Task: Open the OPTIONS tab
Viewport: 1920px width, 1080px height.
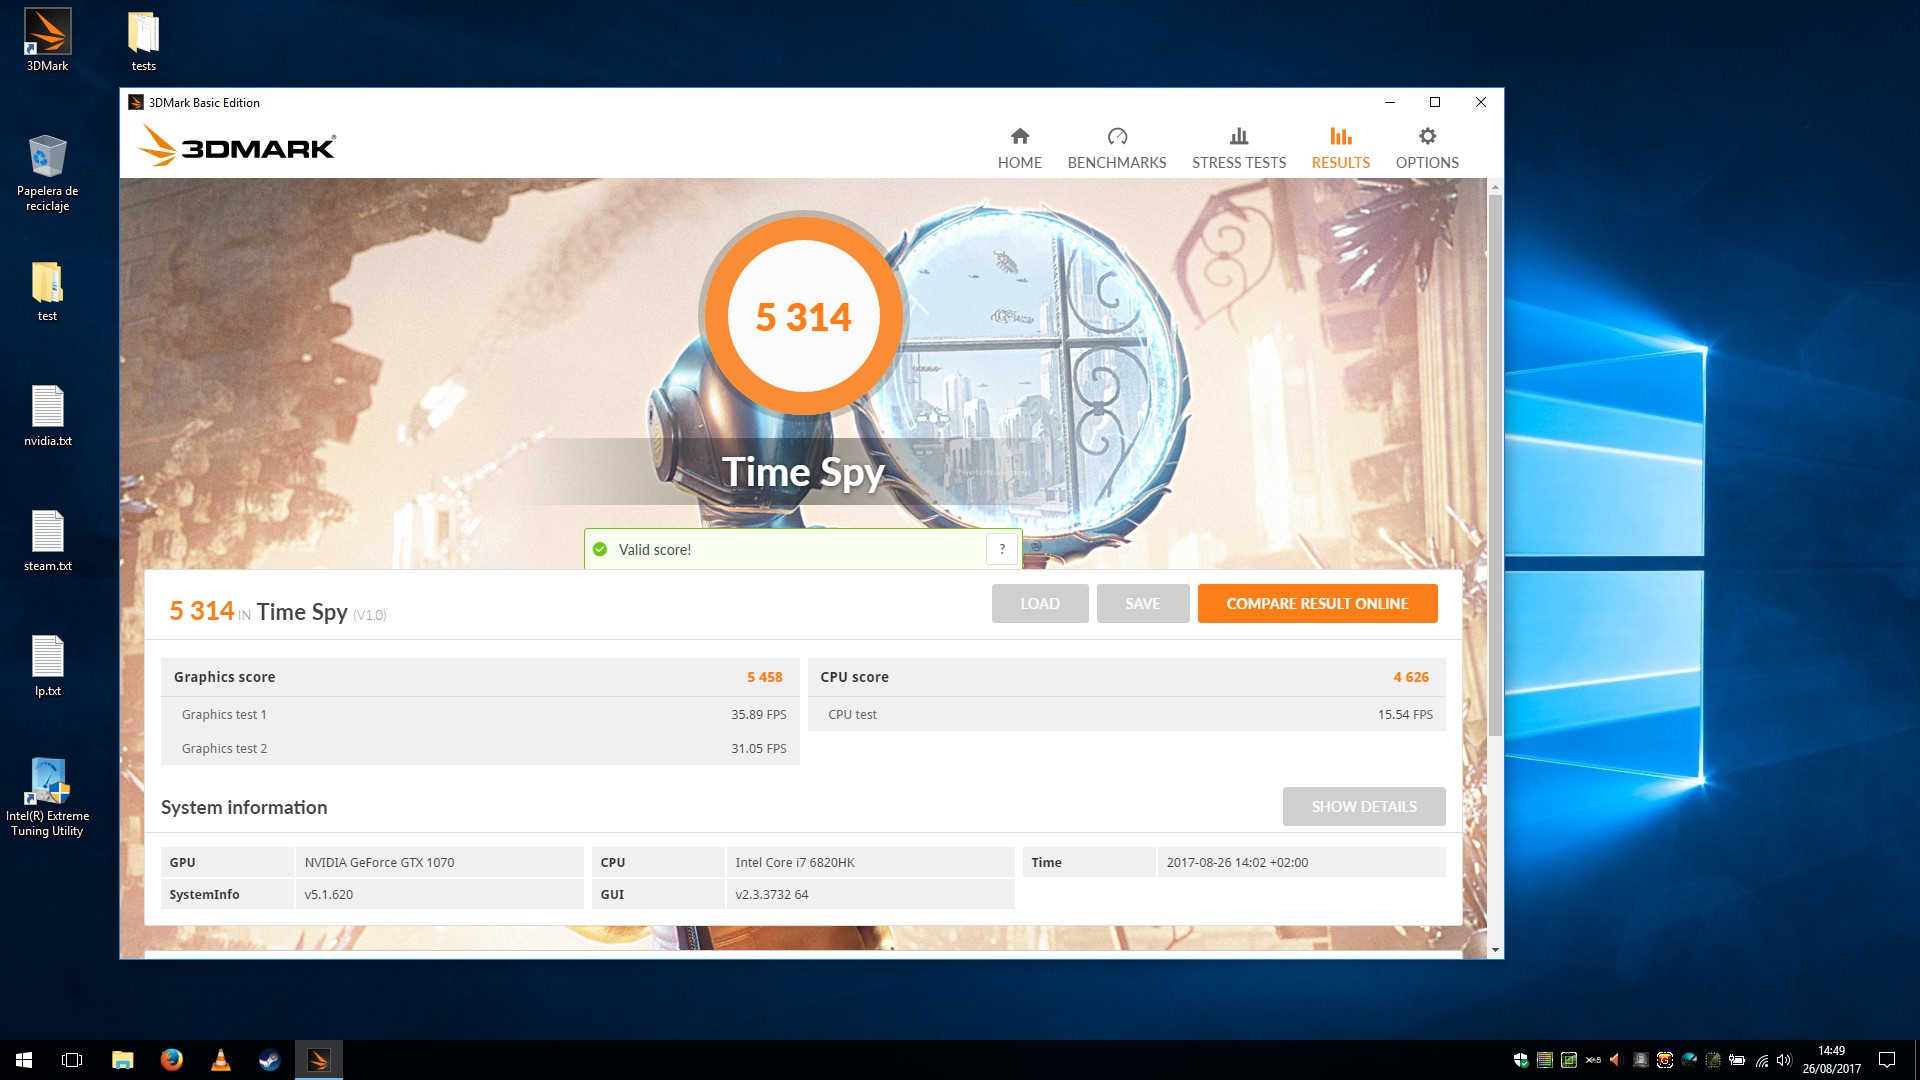Action: click(1427, 148)
